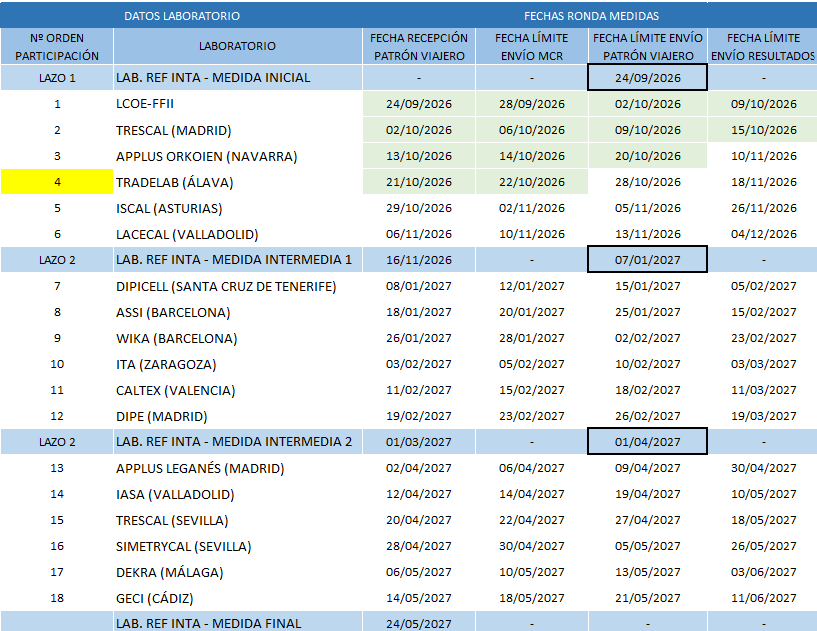Click TRADELAB's results deadline 18/11/2026
This screenshot has width=817, height=631.
tap(763, 182)
